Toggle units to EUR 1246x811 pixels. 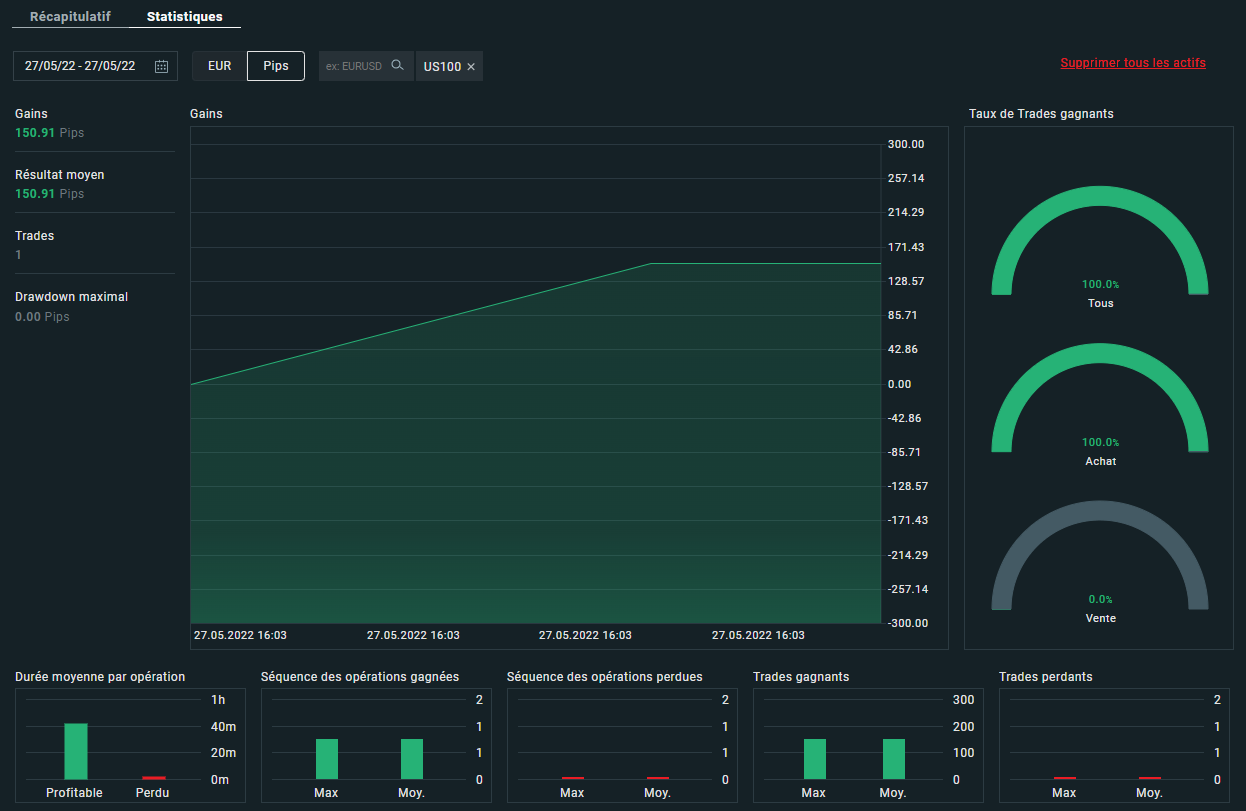pyautogui.click(x=220, y=66)
